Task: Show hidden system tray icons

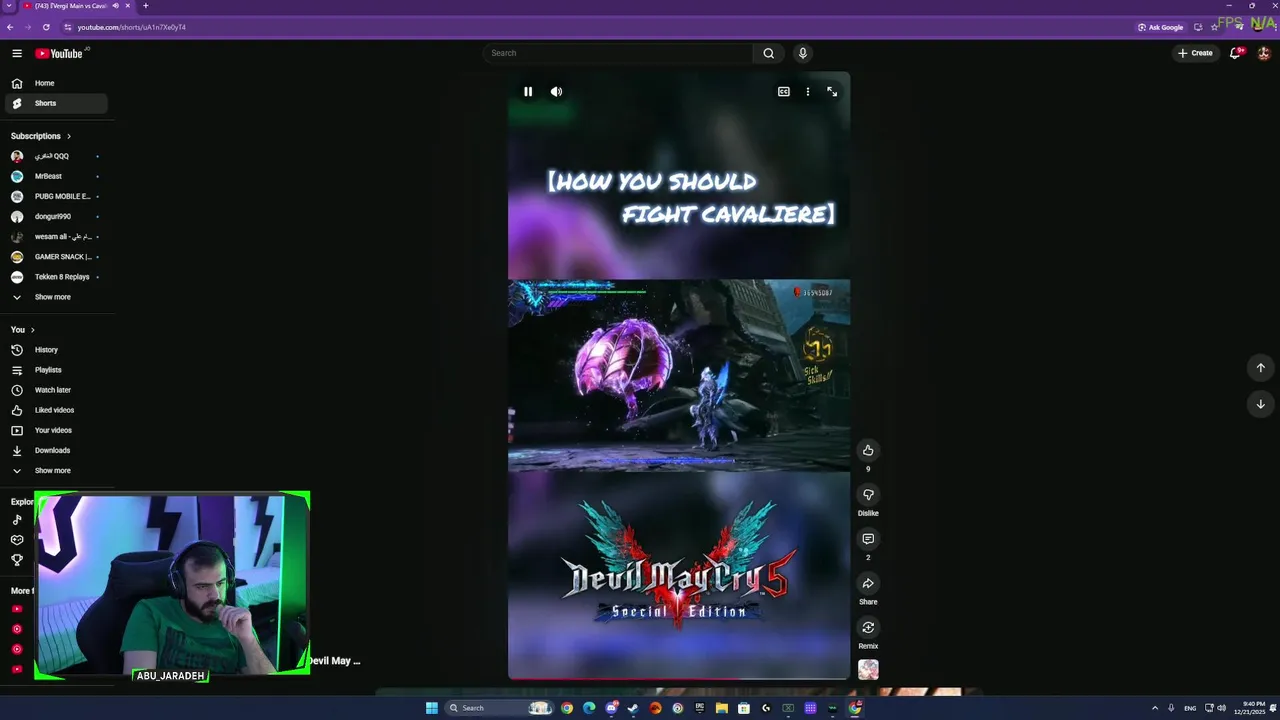Action: click(1155, 708)
